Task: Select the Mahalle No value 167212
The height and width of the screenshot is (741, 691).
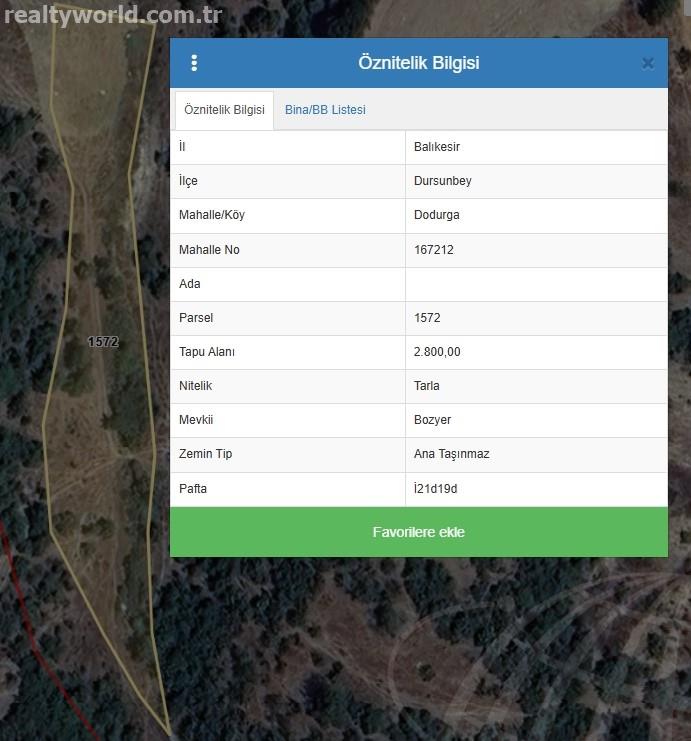Action: click(433, 250)
